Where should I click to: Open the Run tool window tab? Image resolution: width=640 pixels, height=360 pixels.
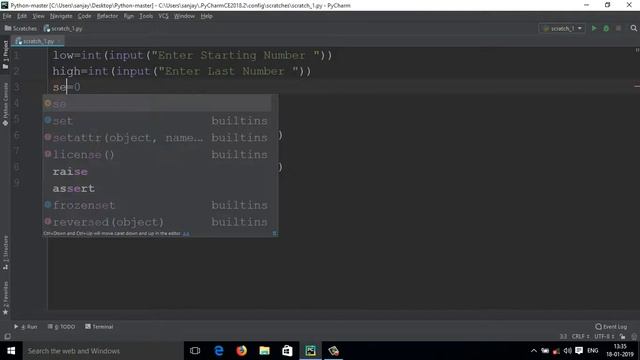coord(26,327)
